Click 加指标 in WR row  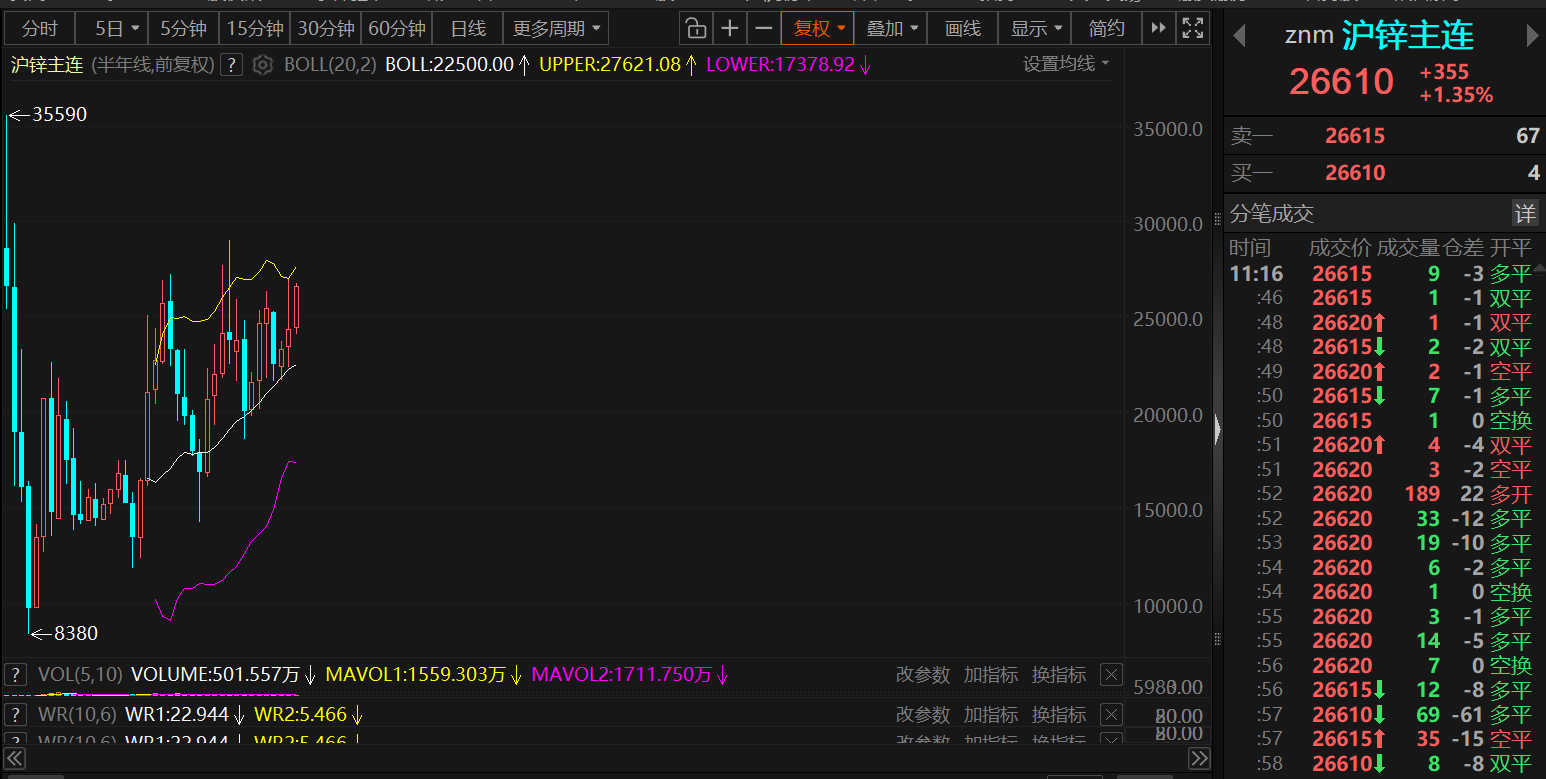coord(991,715)
